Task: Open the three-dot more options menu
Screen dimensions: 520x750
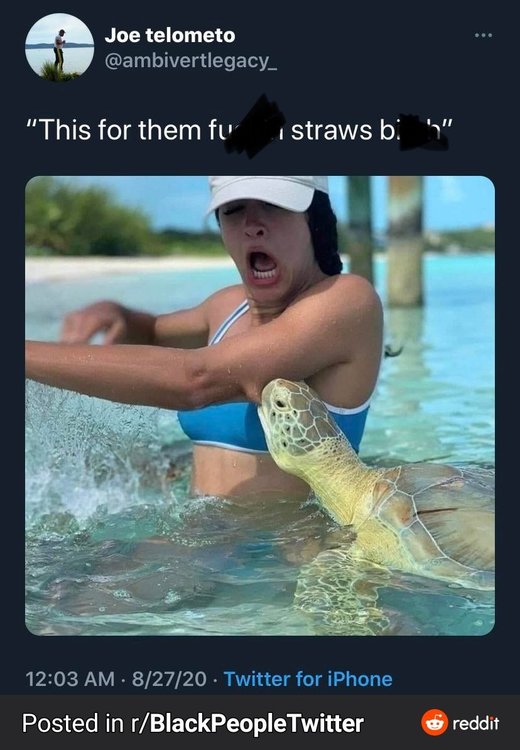Action: click(x=483, y=35)
